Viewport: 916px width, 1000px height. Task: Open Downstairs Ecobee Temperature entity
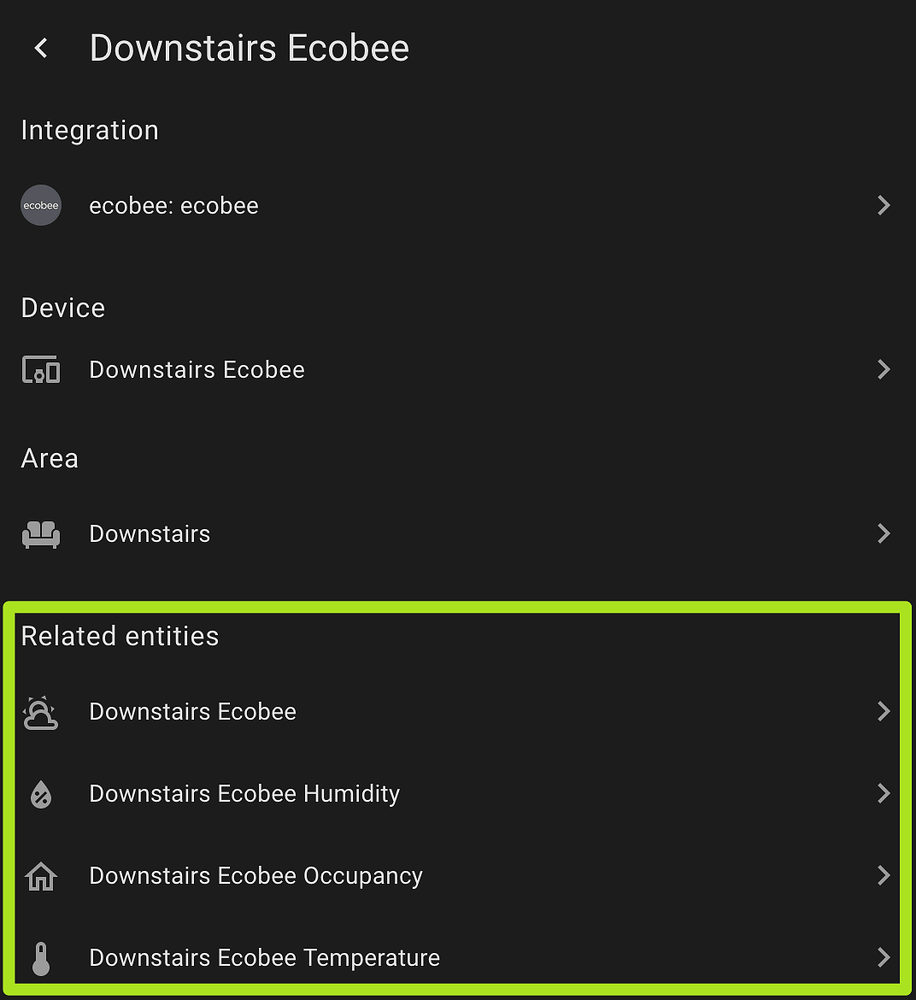(x=264, y=958)
